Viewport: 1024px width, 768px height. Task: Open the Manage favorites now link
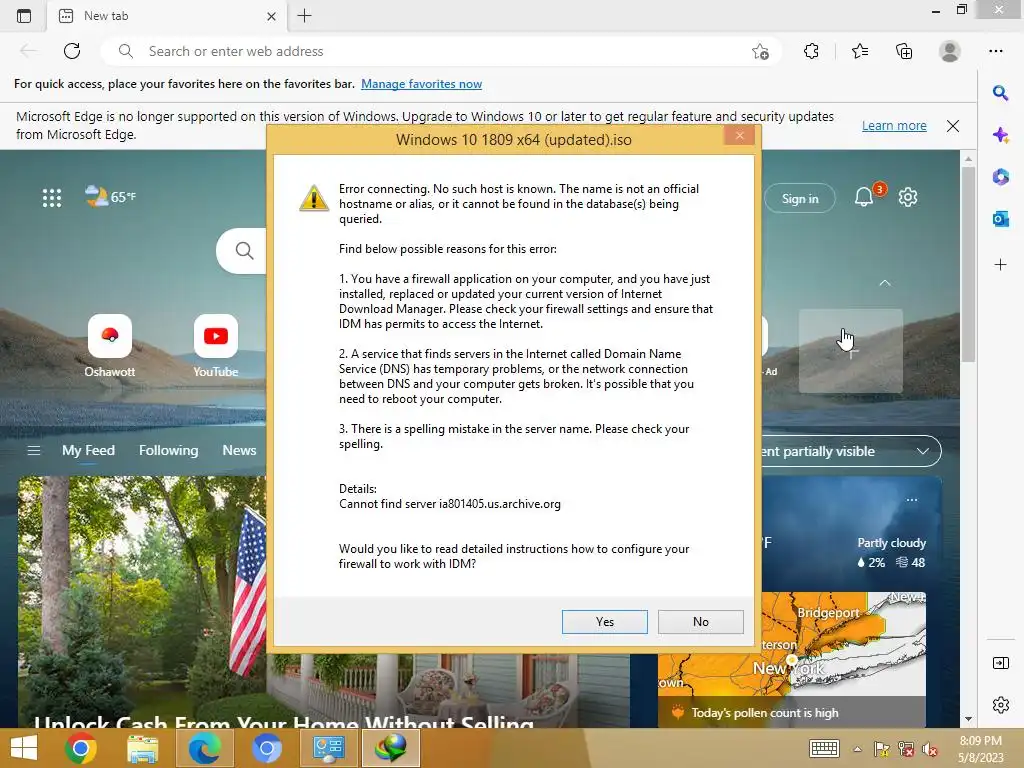[421, 84]
